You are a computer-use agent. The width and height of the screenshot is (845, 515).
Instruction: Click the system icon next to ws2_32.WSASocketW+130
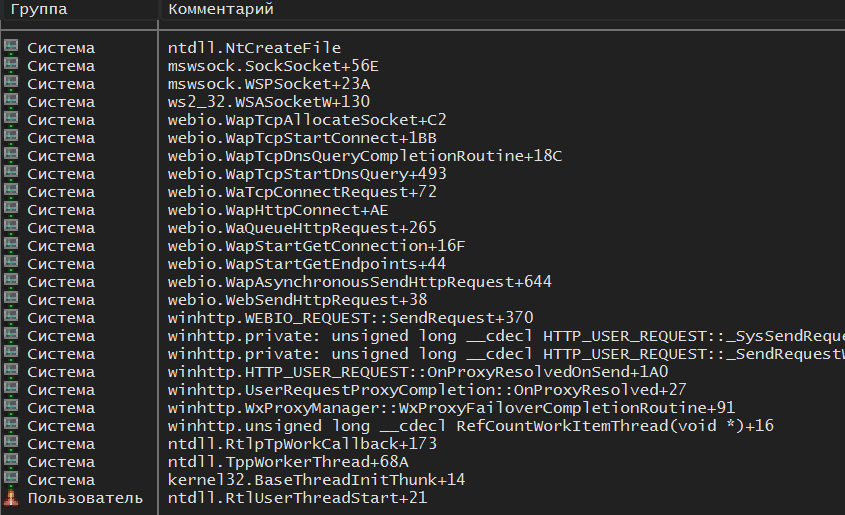click(x=12, y=101)
